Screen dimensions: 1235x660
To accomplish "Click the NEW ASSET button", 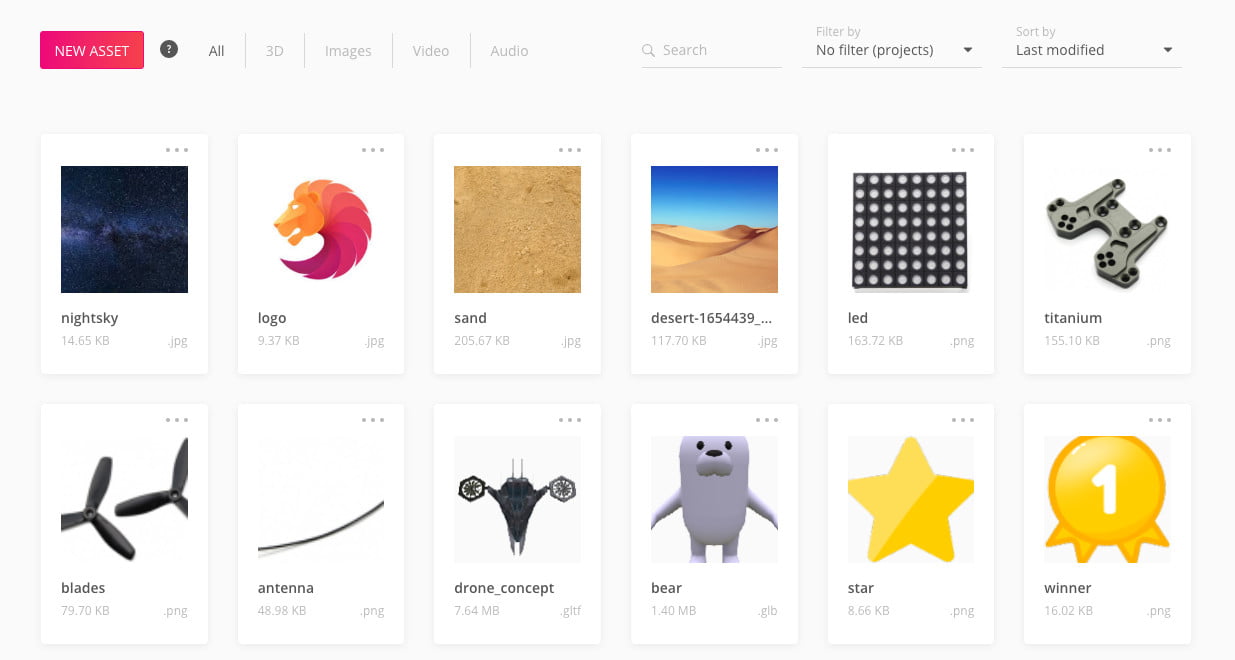I will pos(92,51).
